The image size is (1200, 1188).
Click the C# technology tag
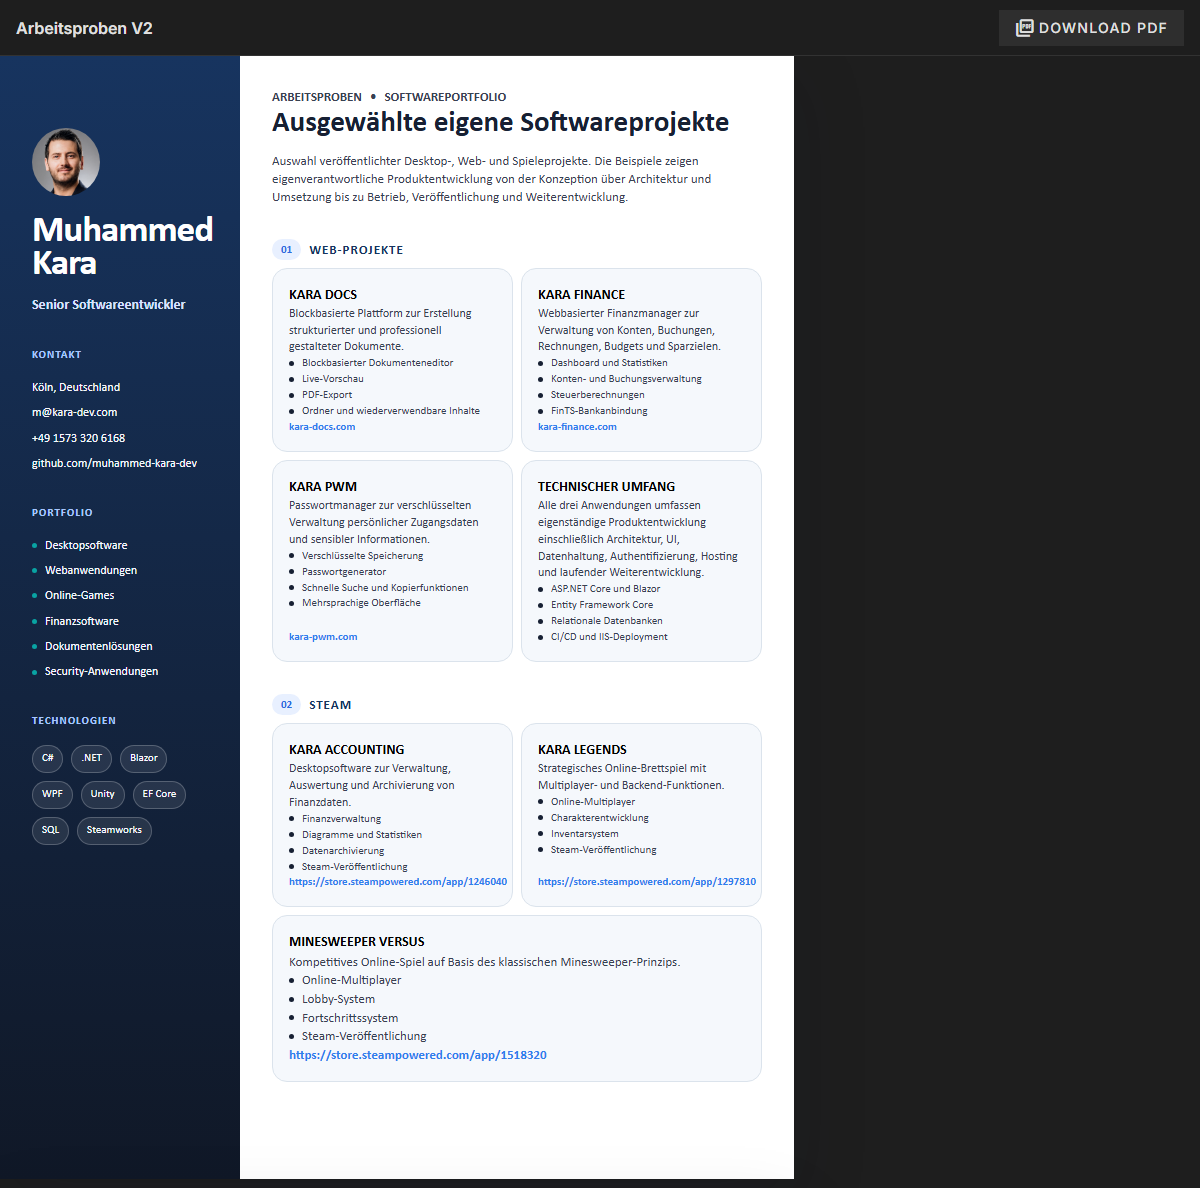[x=47, y=758]
